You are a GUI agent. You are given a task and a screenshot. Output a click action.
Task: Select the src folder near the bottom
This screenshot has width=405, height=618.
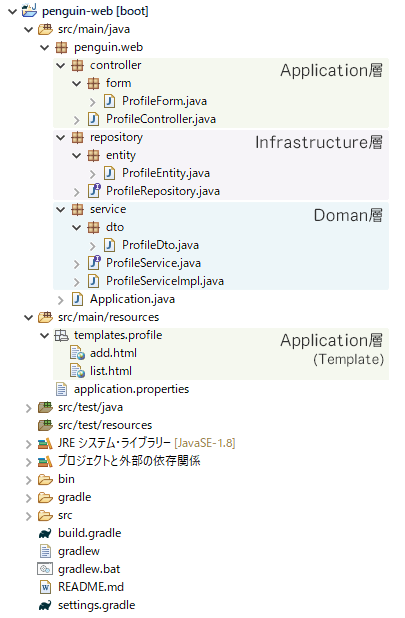pos(65,515)
